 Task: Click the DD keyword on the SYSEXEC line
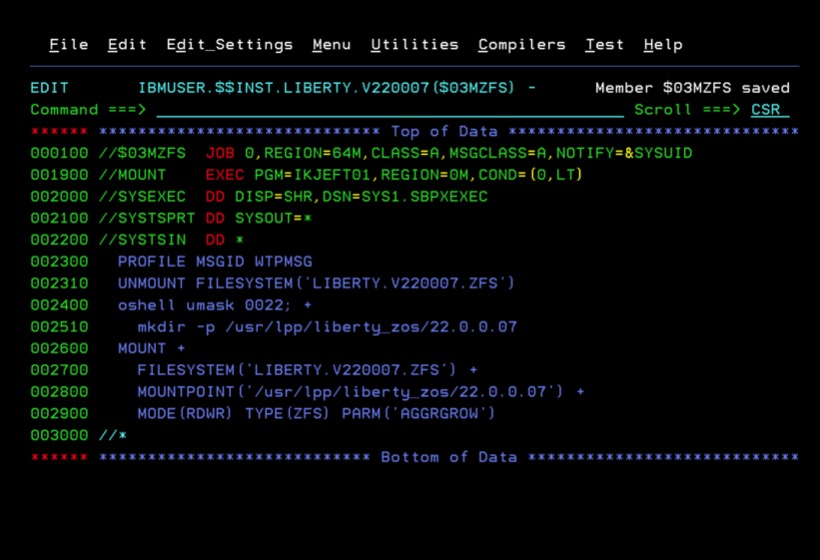[x=215, y=197]
